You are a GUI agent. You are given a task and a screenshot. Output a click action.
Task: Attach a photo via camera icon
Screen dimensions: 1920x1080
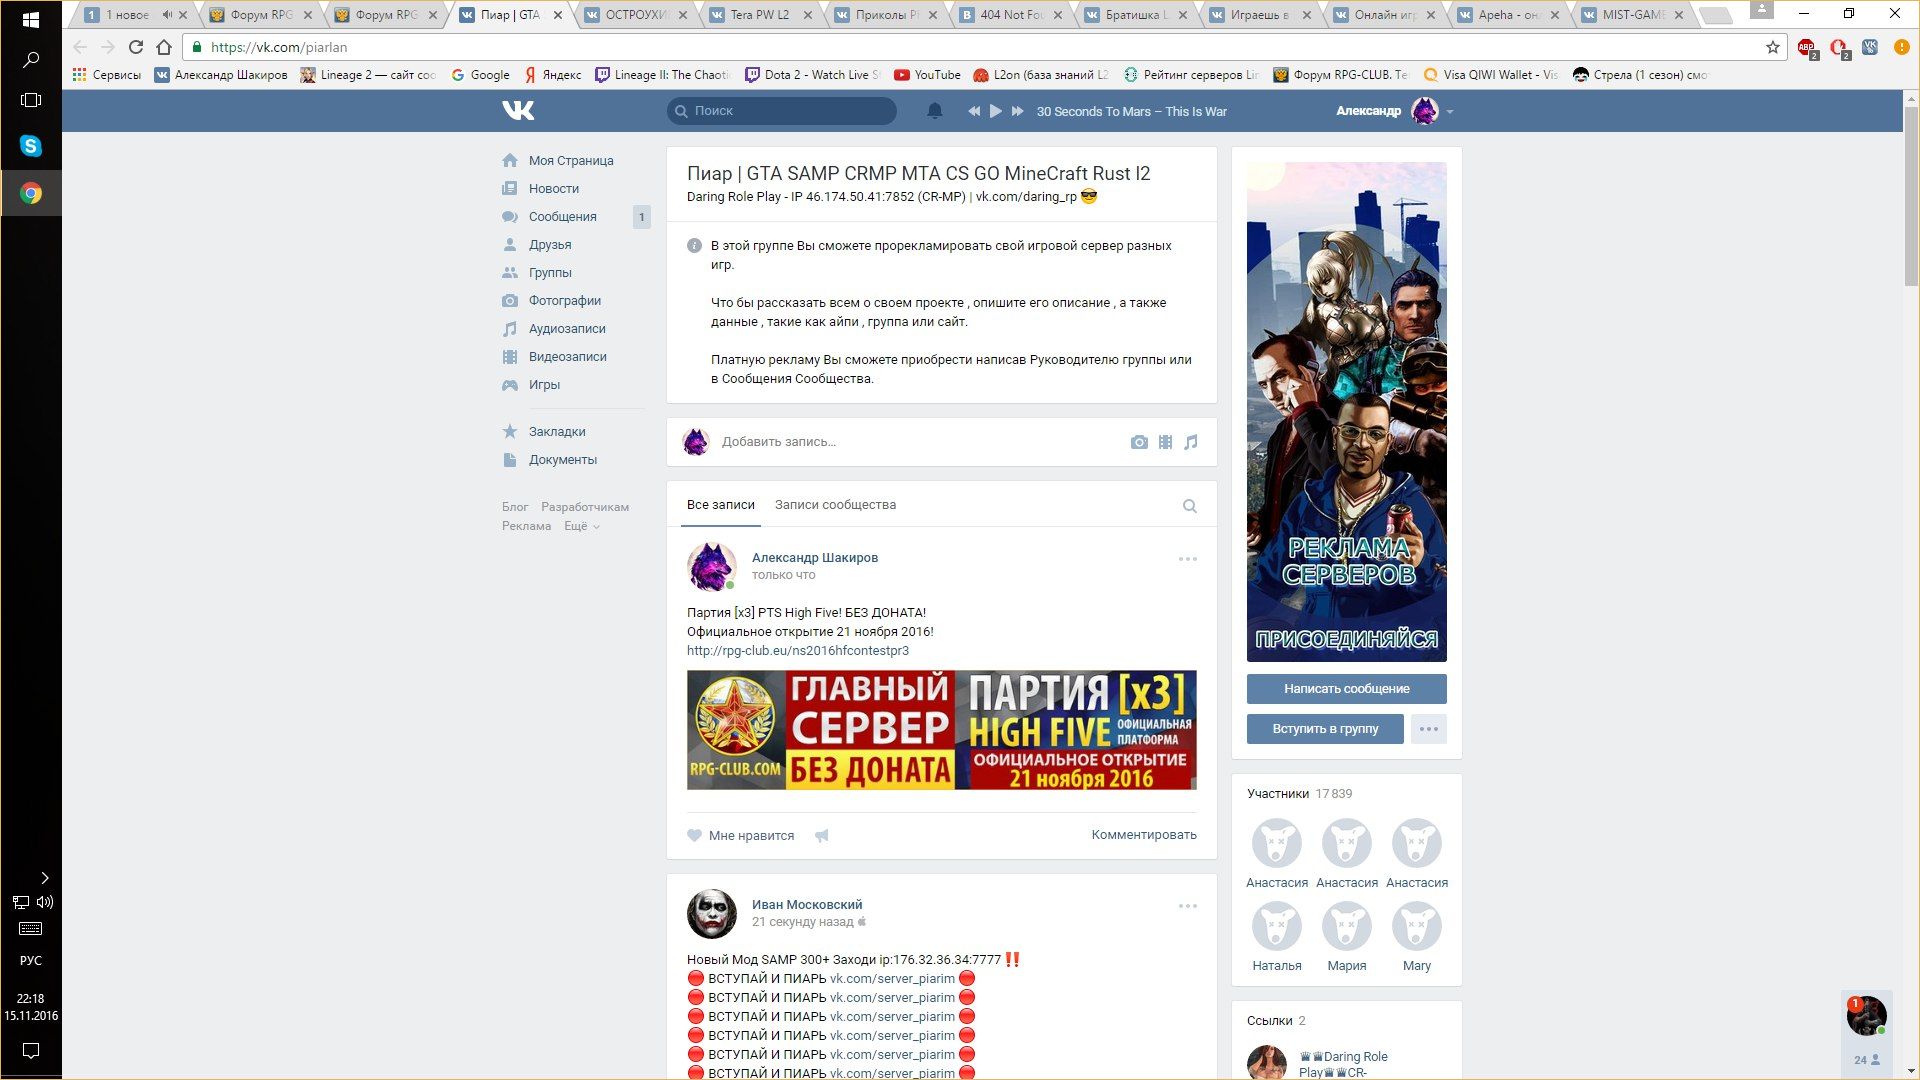[x=1139, y=442]
